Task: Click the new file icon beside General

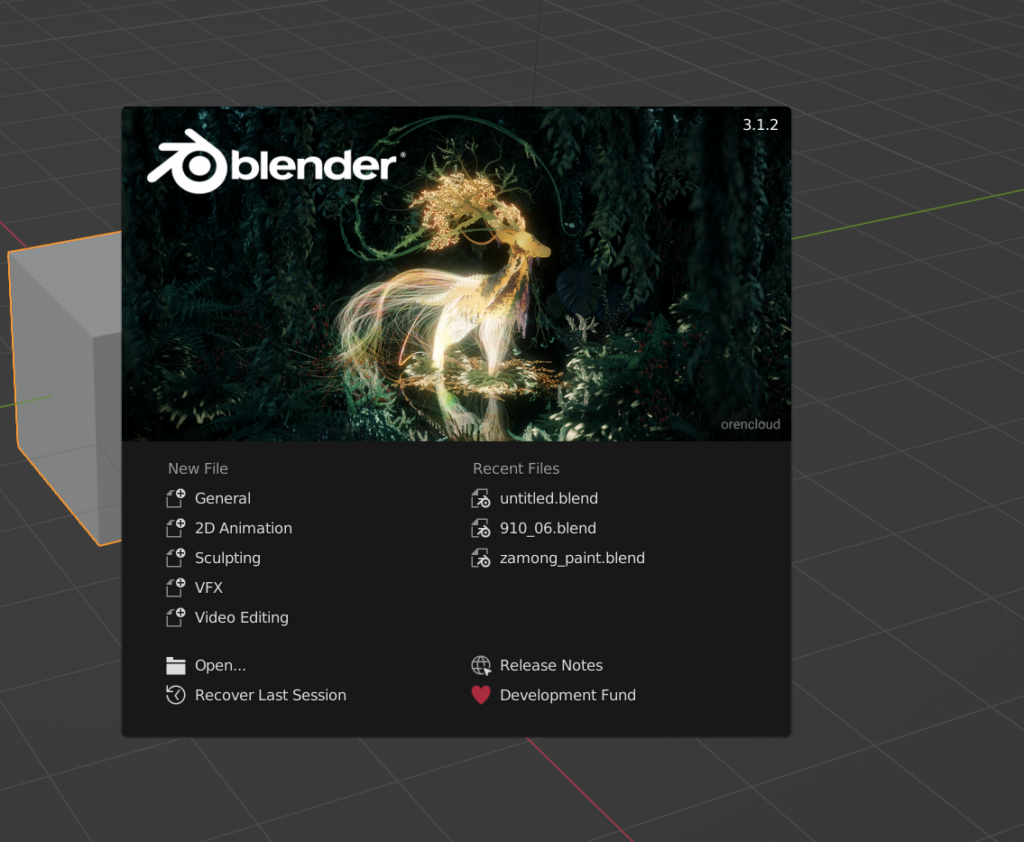Action: pos(176,498)
